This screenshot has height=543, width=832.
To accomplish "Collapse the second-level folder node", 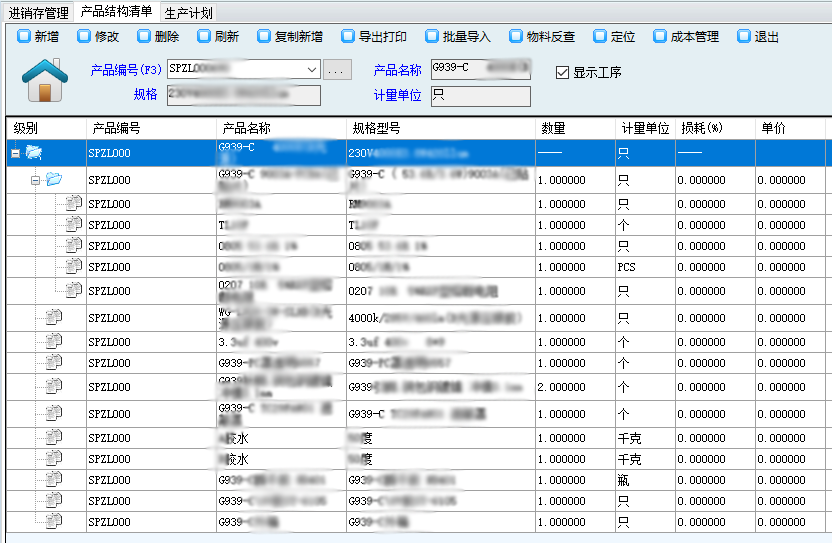I will tap(34, 180).
